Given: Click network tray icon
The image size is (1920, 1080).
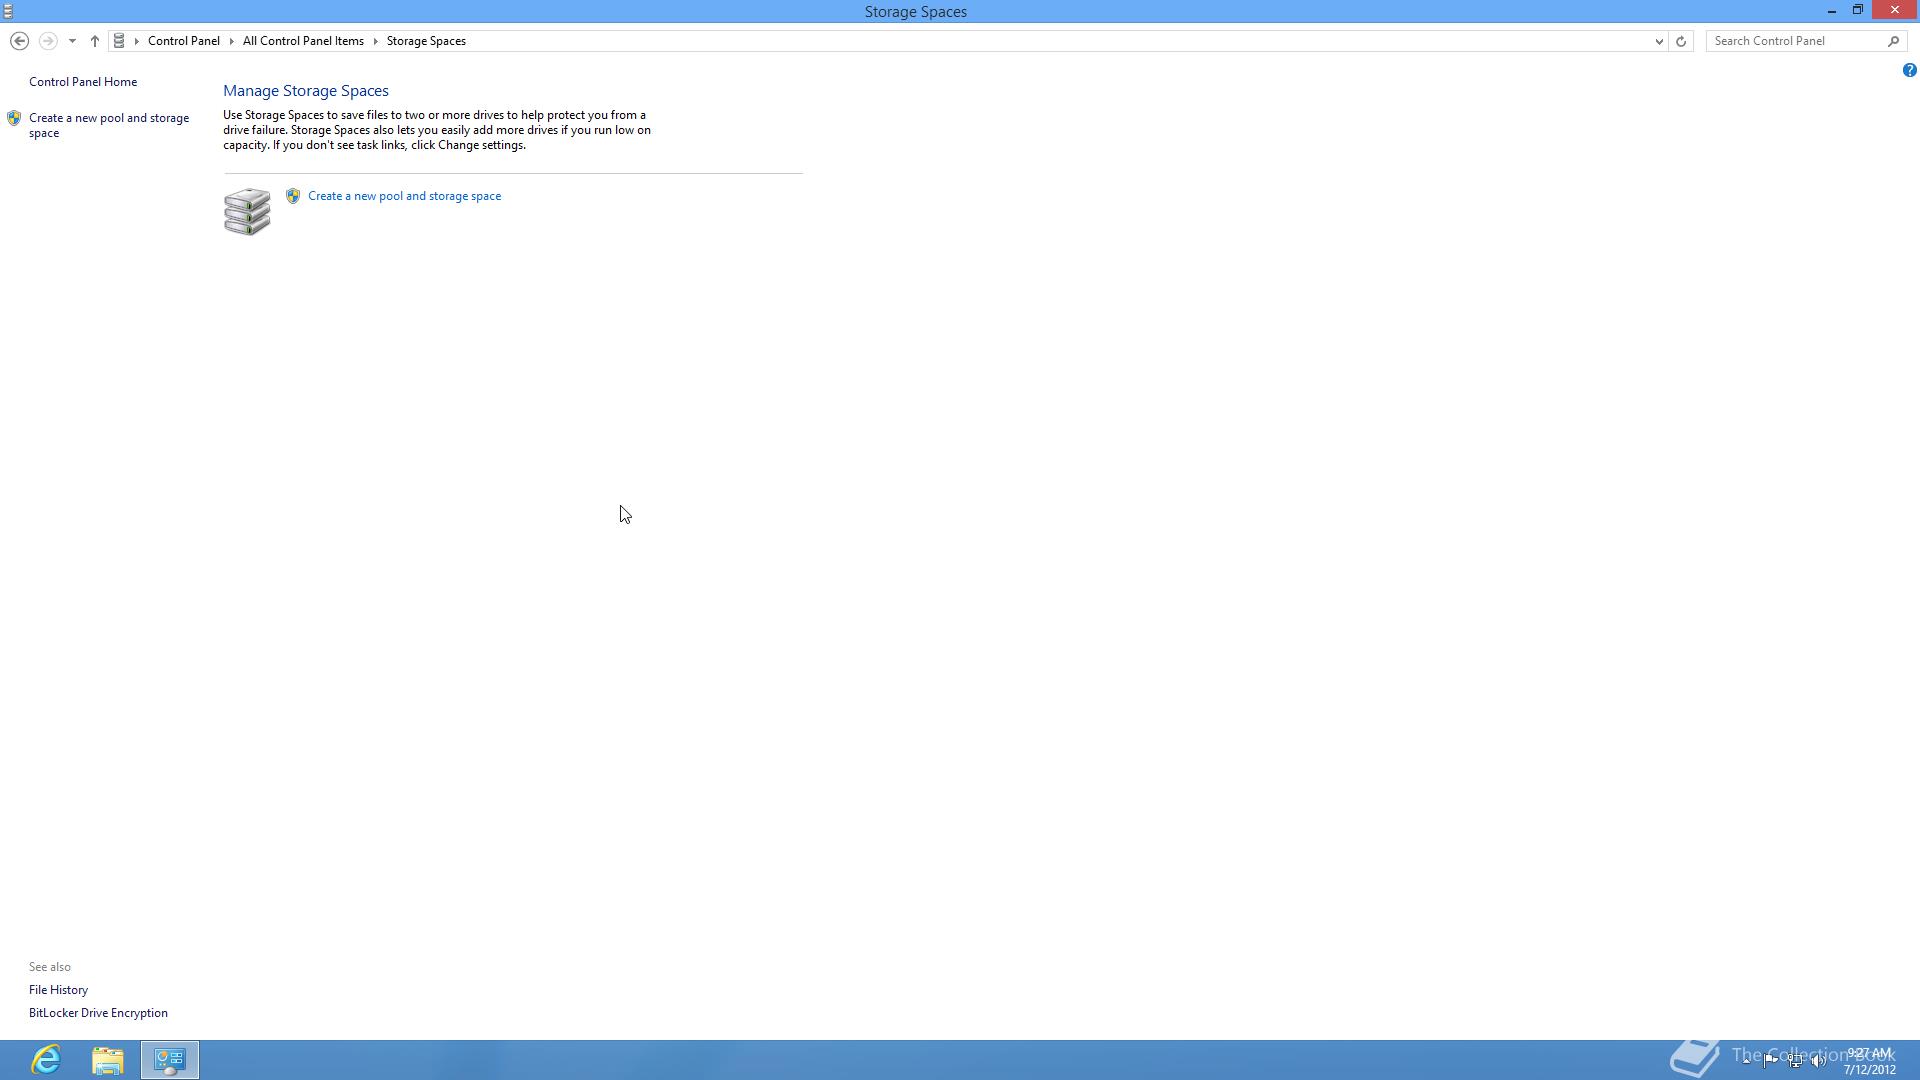Looking at the screenshot, I should tap(1795, 1061).
